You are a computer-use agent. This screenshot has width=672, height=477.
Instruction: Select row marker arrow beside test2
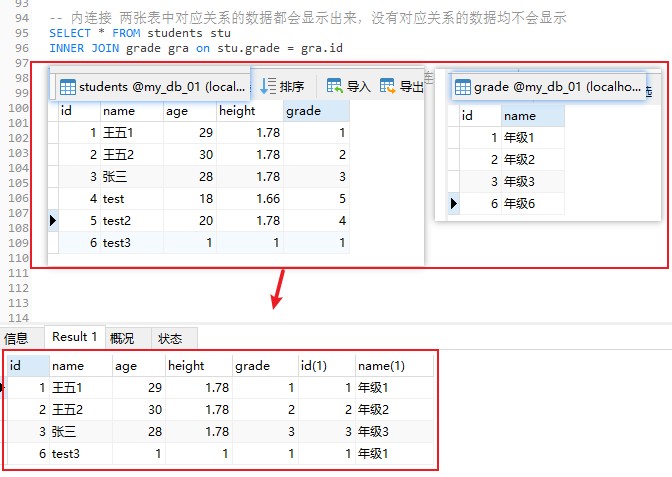(53, 221)
